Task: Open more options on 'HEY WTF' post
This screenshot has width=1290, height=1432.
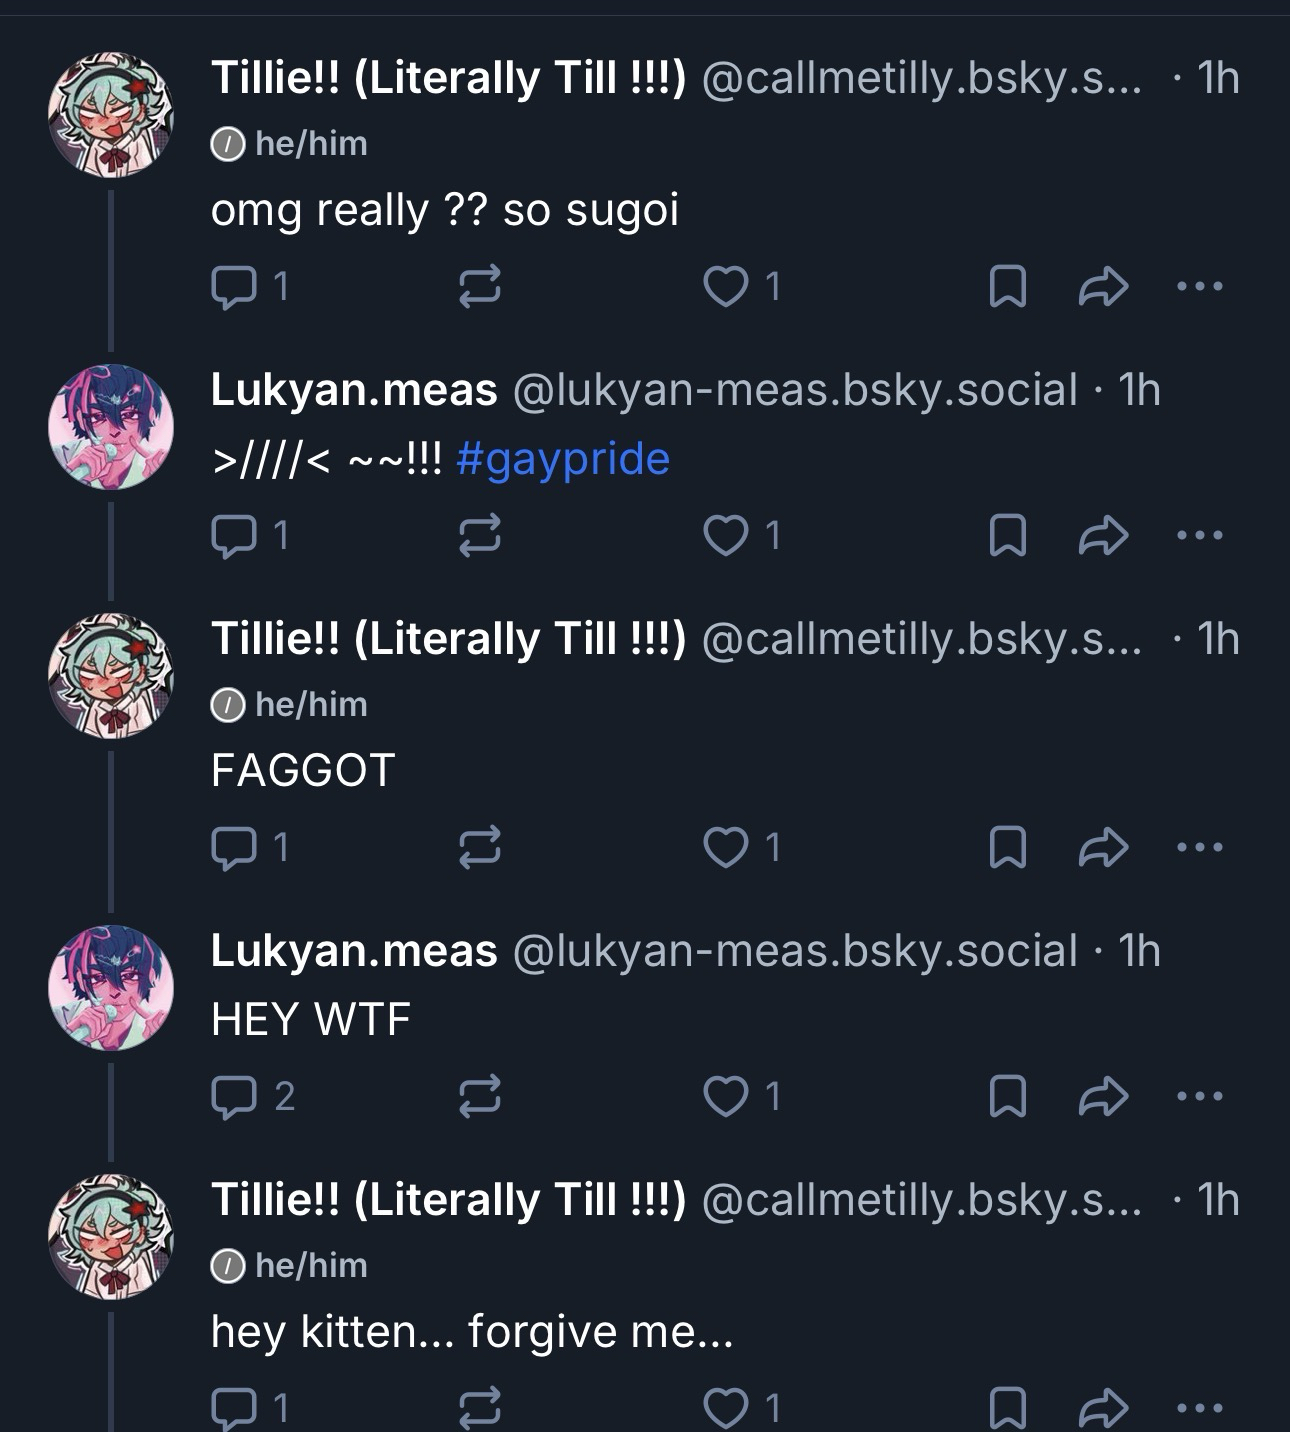Action: (1200, 1096)
